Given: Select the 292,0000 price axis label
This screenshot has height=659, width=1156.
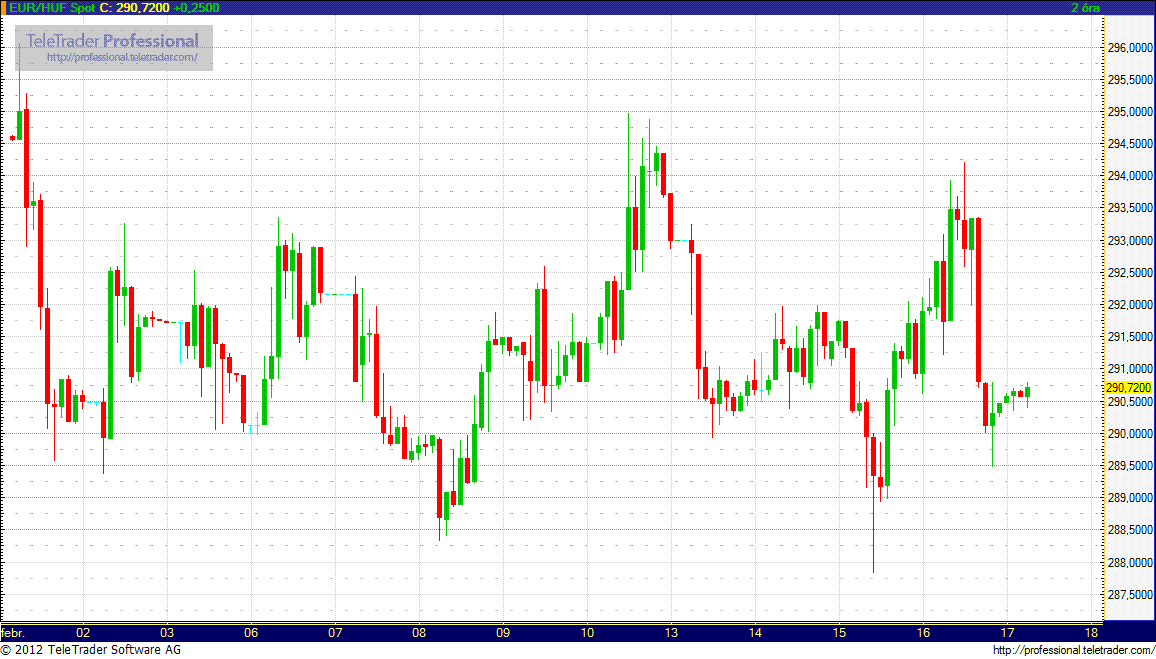Looking at the screenshot, I should pyautogui.click(x=1129, y=305).
